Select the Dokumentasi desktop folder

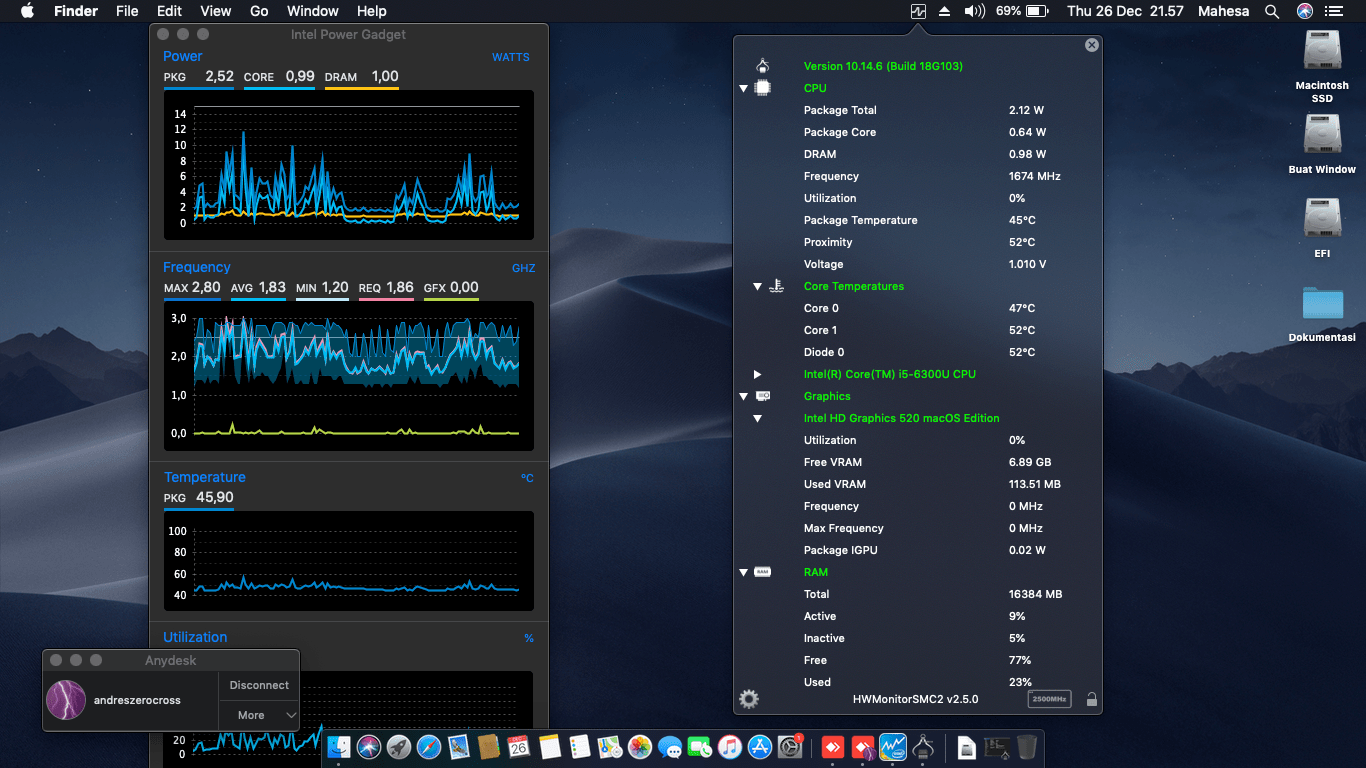[x=1322, y=313]
